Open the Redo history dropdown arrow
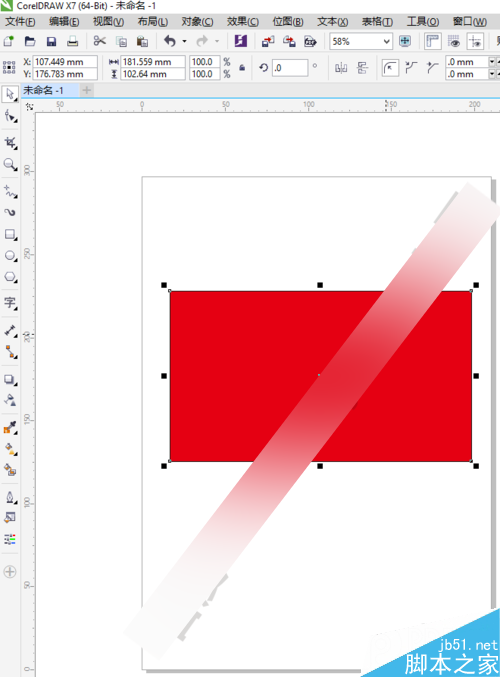500x677 pixels. point(217,41)
